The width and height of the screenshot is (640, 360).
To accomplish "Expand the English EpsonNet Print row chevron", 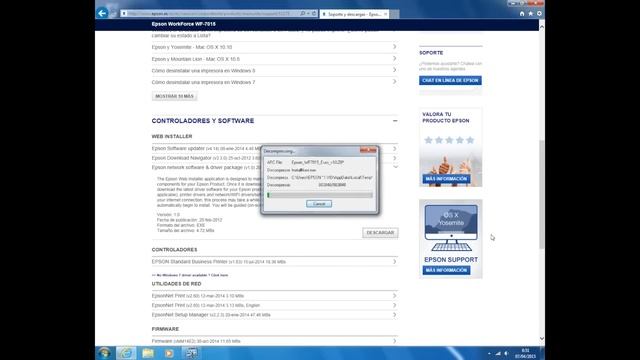I will point(394,305).
